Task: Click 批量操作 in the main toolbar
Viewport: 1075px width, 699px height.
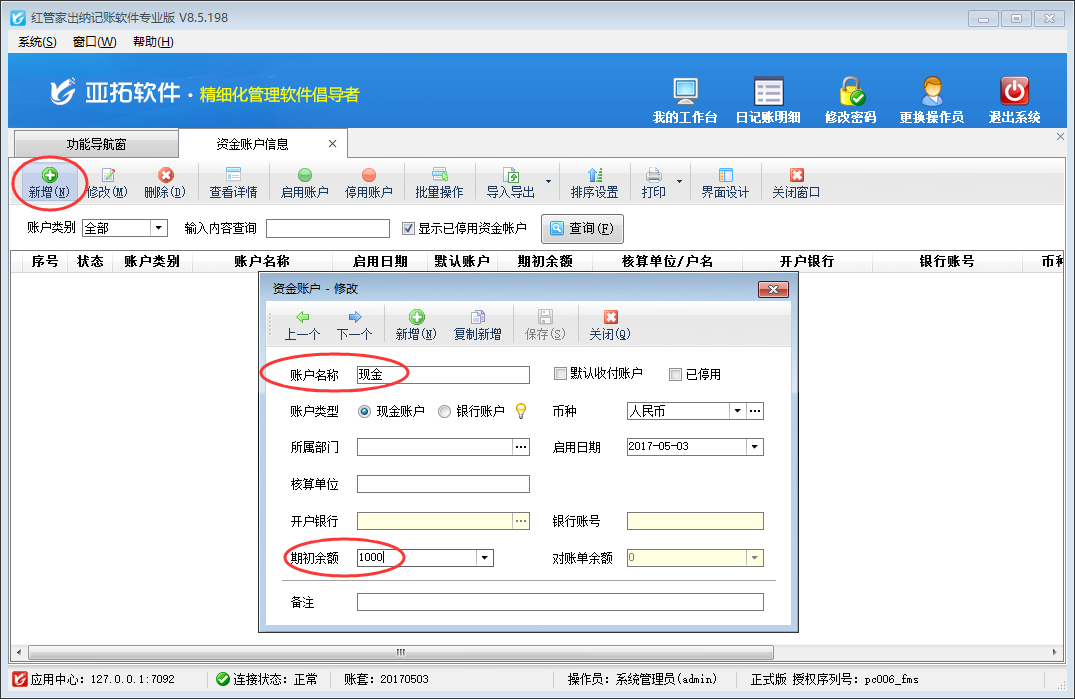Action: click(x=439, y=183)
